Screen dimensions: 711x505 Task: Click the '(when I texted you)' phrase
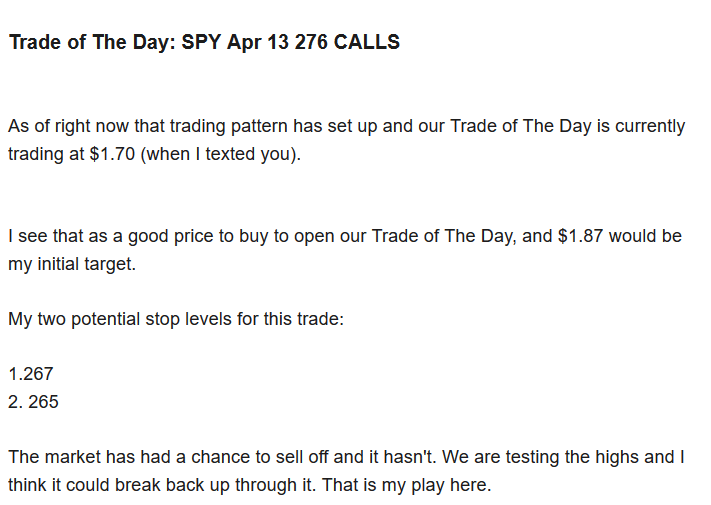[x=221, y=154]
